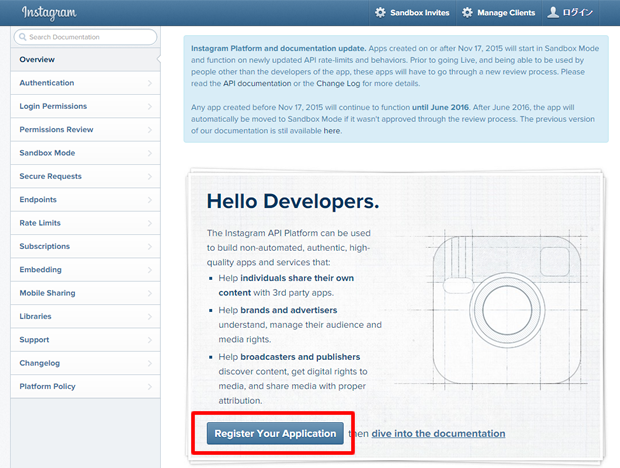Click the Hello Developers heading

pyautogui.click(x=293, y=202)
